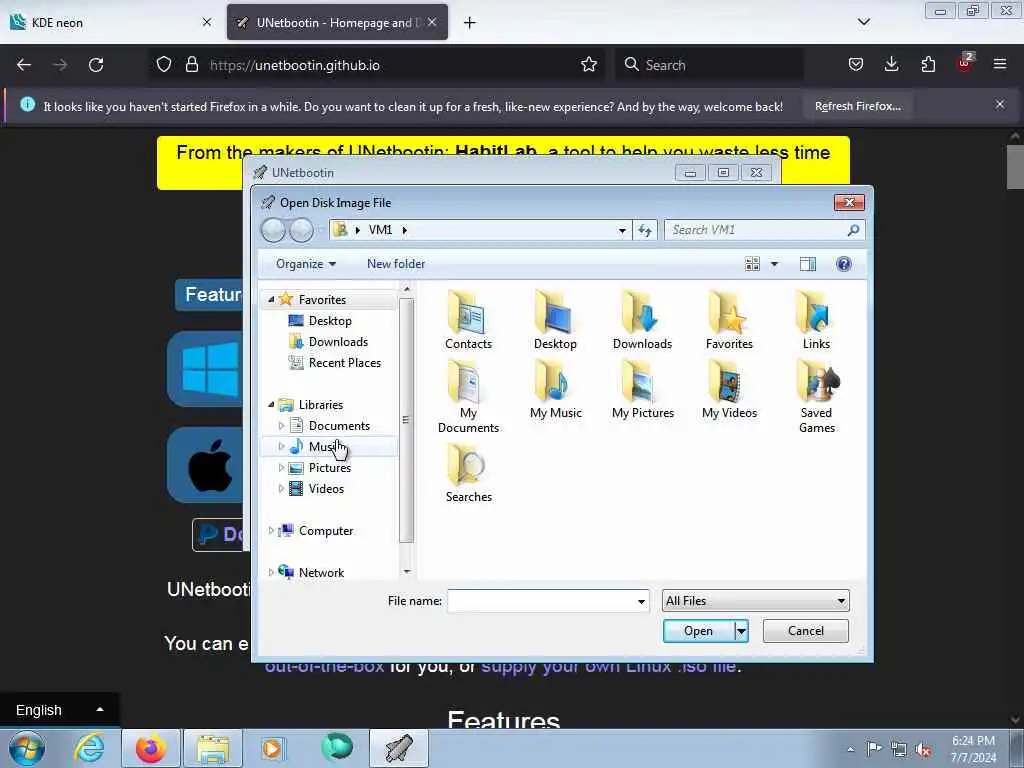Click the Cancel button

[x=805, y=631]
